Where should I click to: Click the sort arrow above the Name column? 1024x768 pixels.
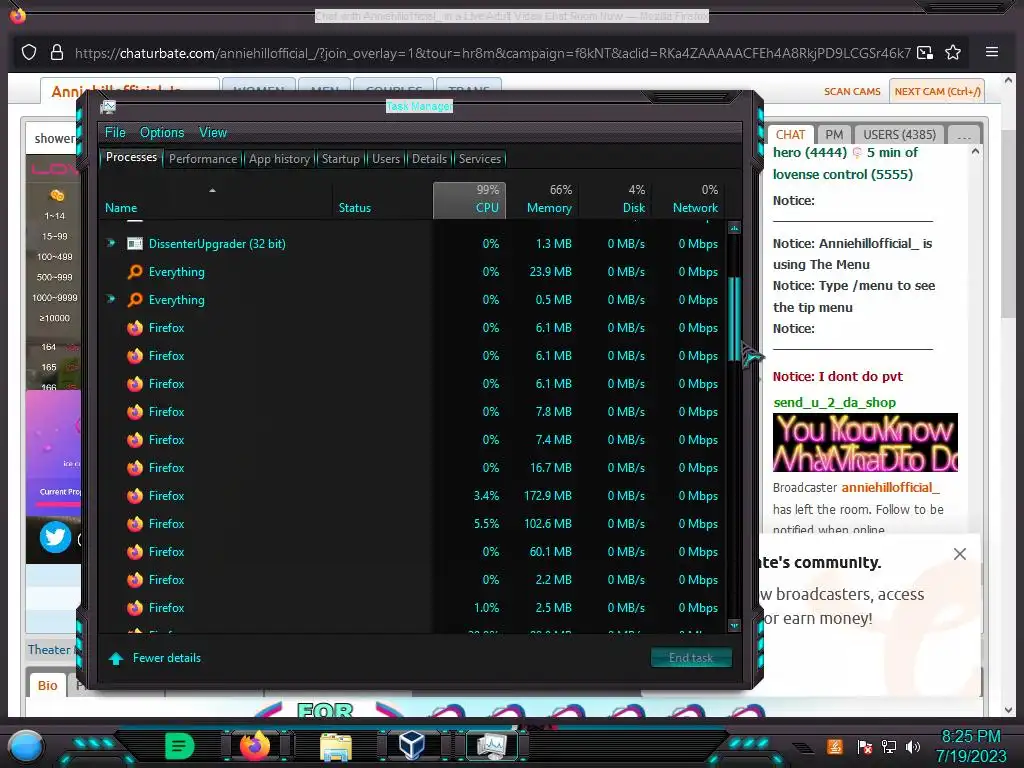pyautogui.click(x=212, y=190)
